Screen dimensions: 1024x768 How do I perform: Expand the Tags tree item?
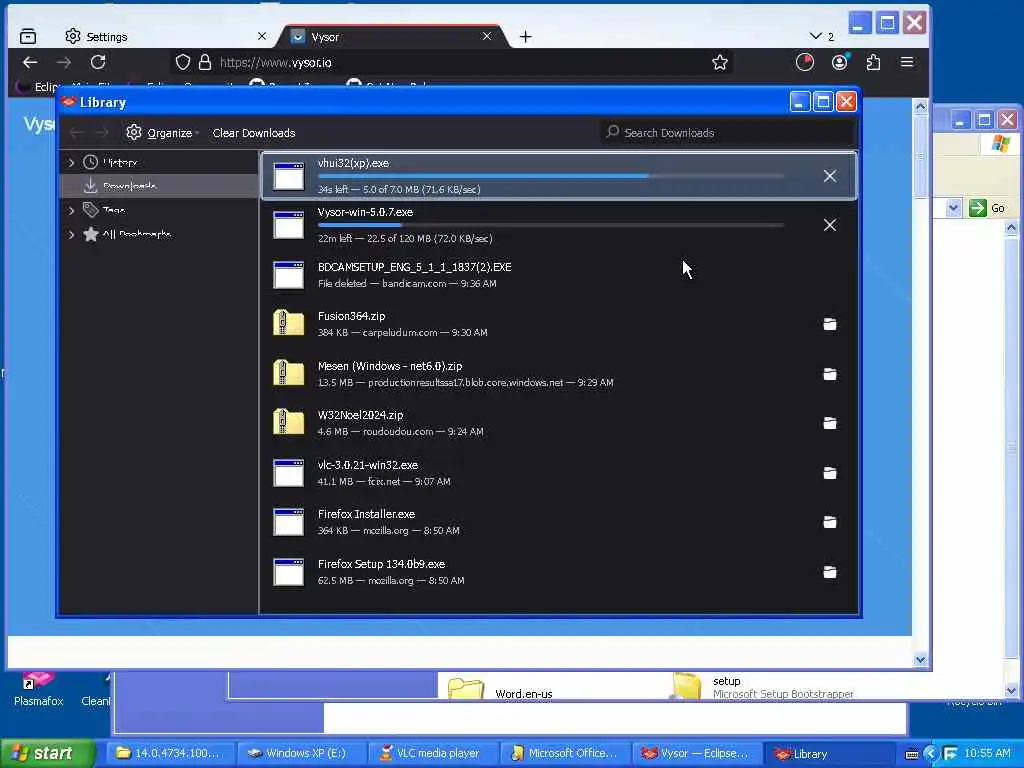pyautogui.click(x=71, y=210)
